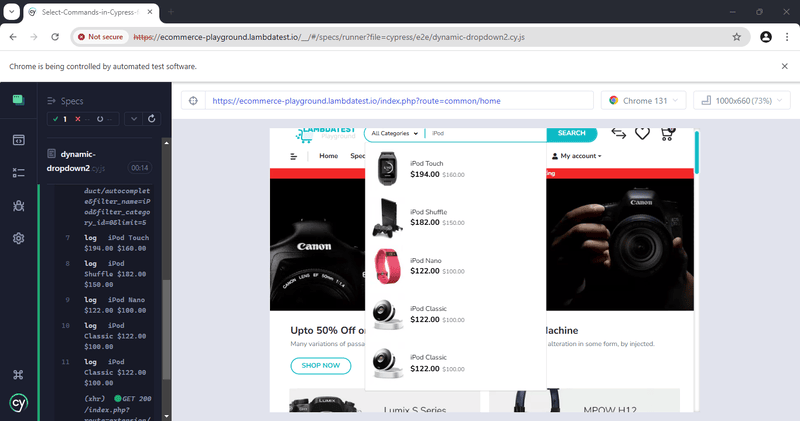
Task: Go to Home menu item
Action: click(x=329, y=156)
